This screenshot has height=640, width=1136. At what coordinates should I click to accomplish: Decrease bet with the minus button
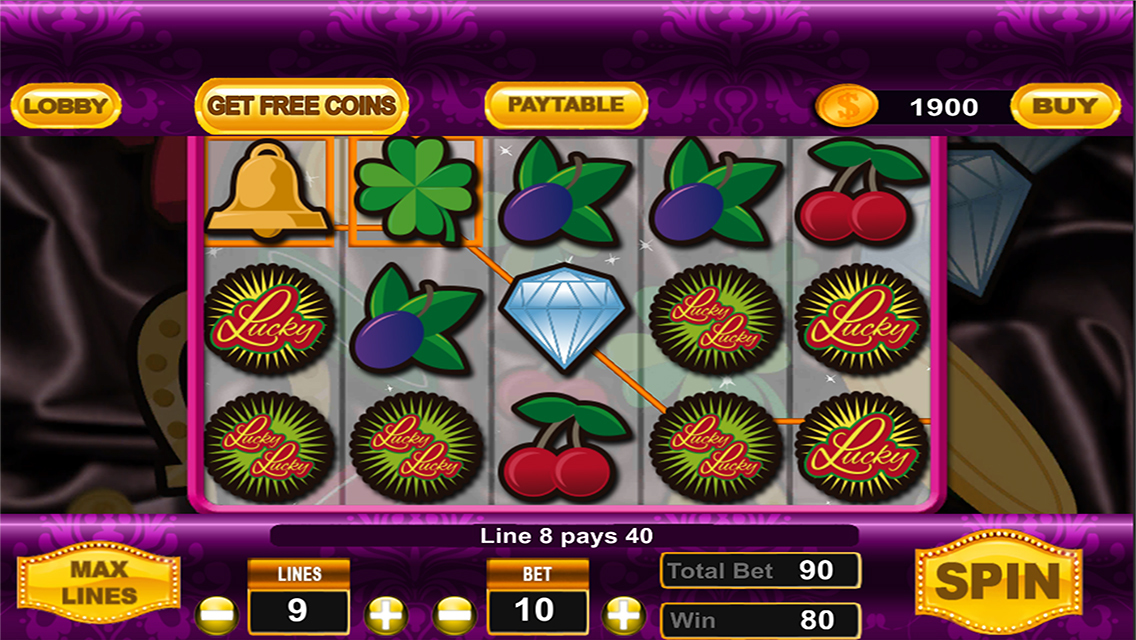454,616
